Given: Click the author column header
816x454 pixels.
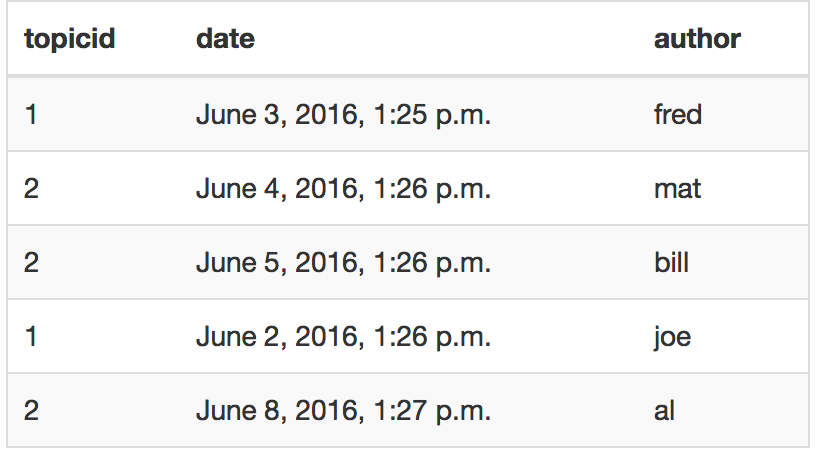Looking at the screenshot, I should tap(697, 39).
